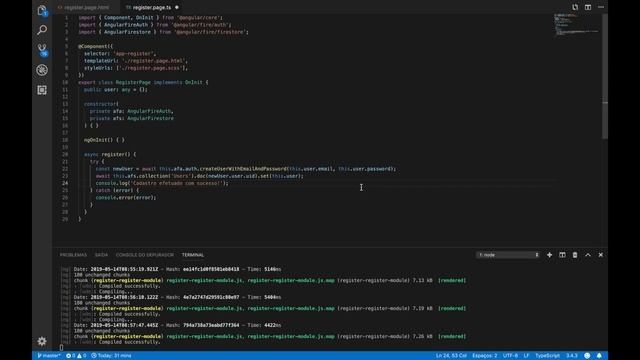Create a new terminal with the plus icon

point(549,255)
